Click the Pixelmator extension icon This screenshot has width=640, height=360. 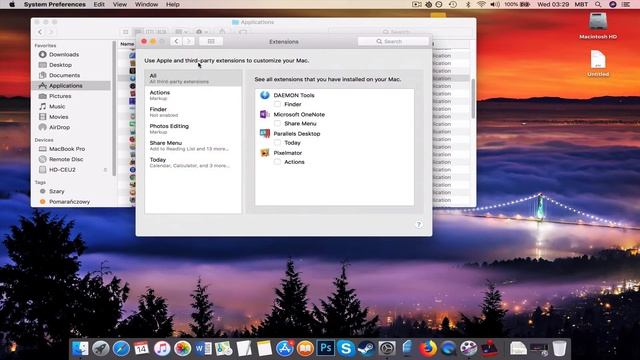click(x=264, y=153)
